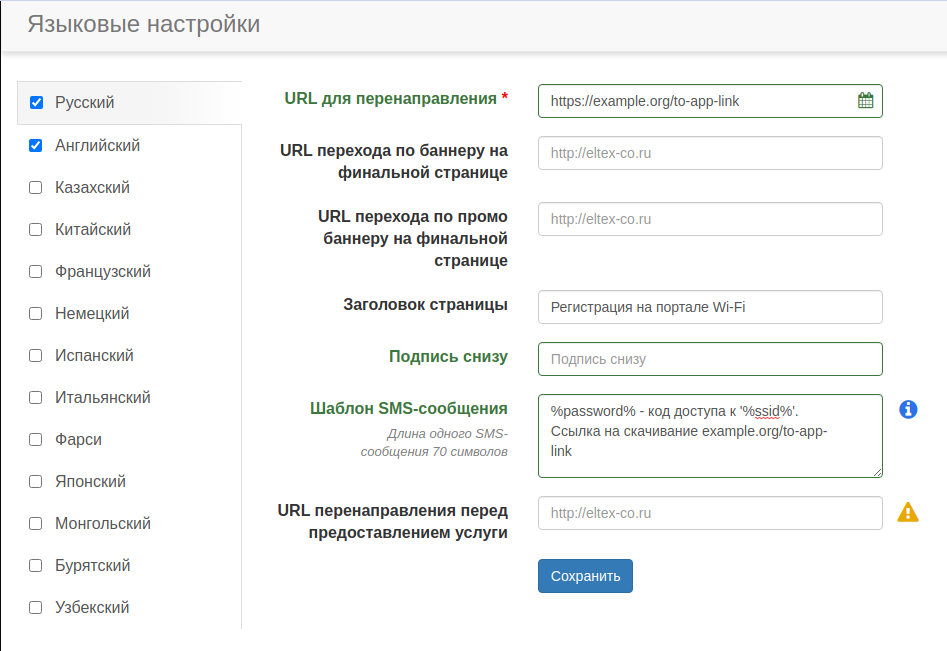
Task: Toggle the Испанский checkbox on
Action: (x=36, y=356)
